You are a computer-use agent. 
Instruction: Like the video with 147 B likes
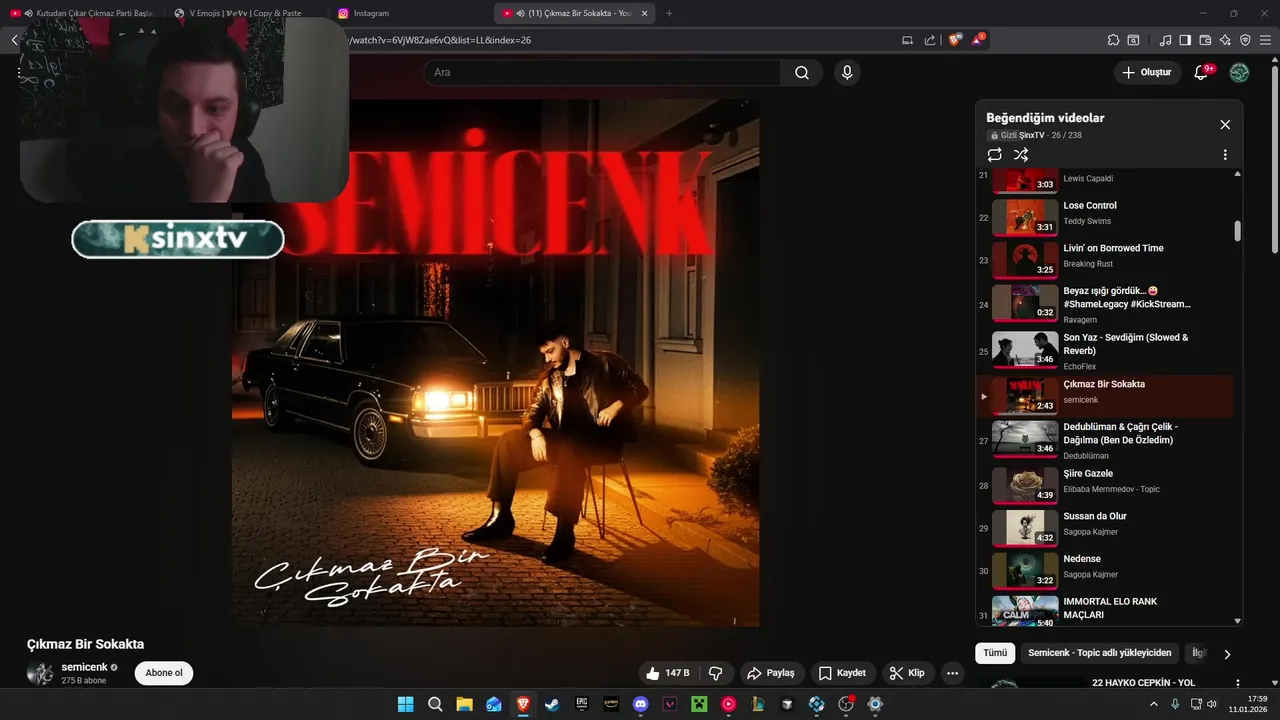(669, 673)
